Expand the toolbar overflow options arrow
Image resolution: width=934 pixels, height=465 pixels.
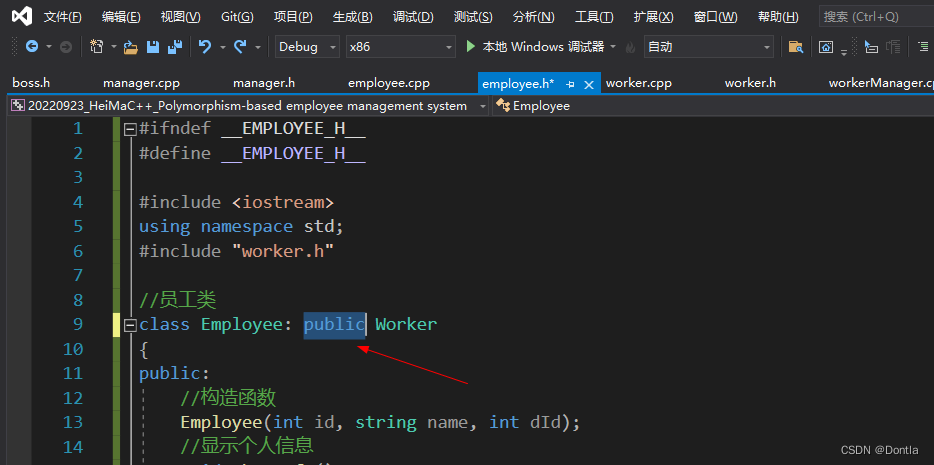844,52
